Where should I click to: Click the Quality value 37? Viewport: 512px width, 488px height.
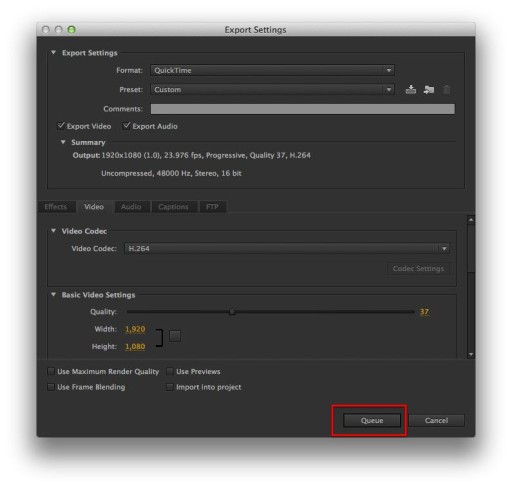424,312
